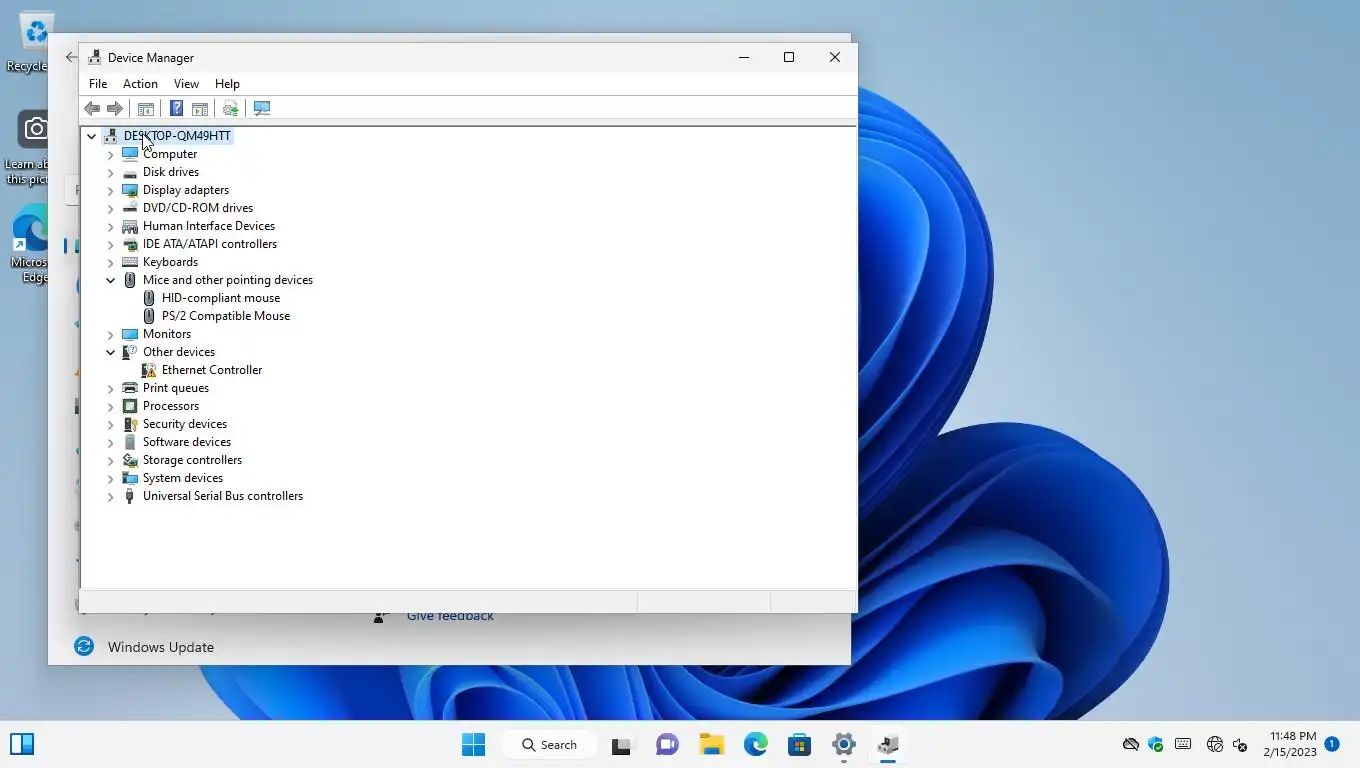Screen dimensions: 1360x768
Task: Expand the Computer category
Action: (x=110, y=155)
